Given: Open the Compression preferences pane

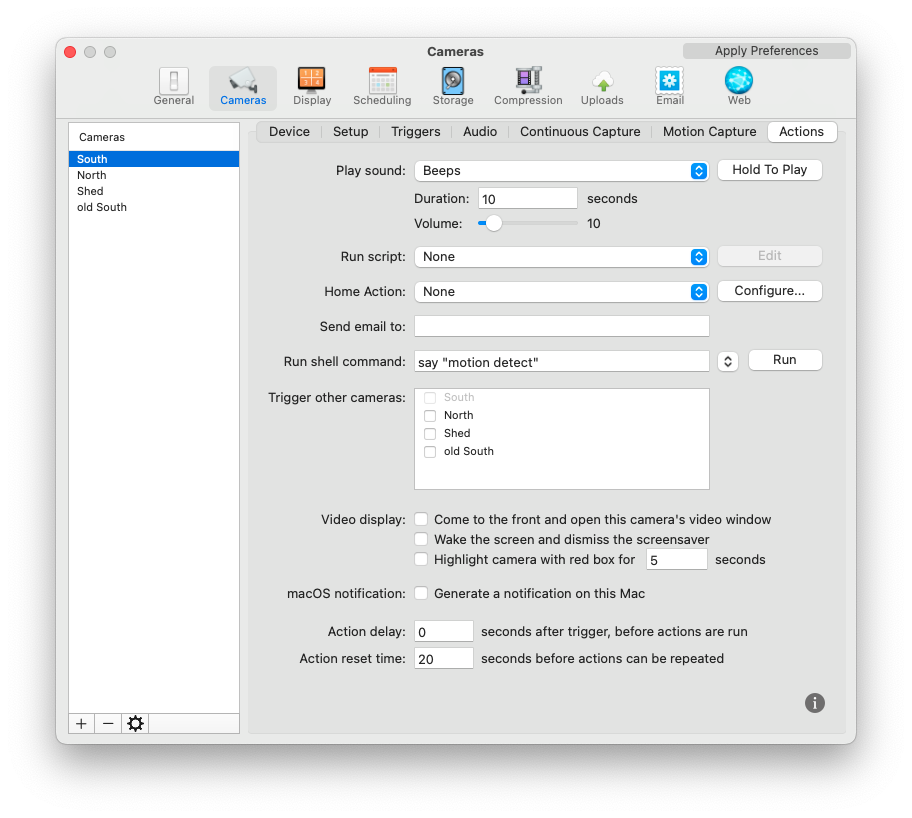Looking at the screenshot, I should point(528,87).
